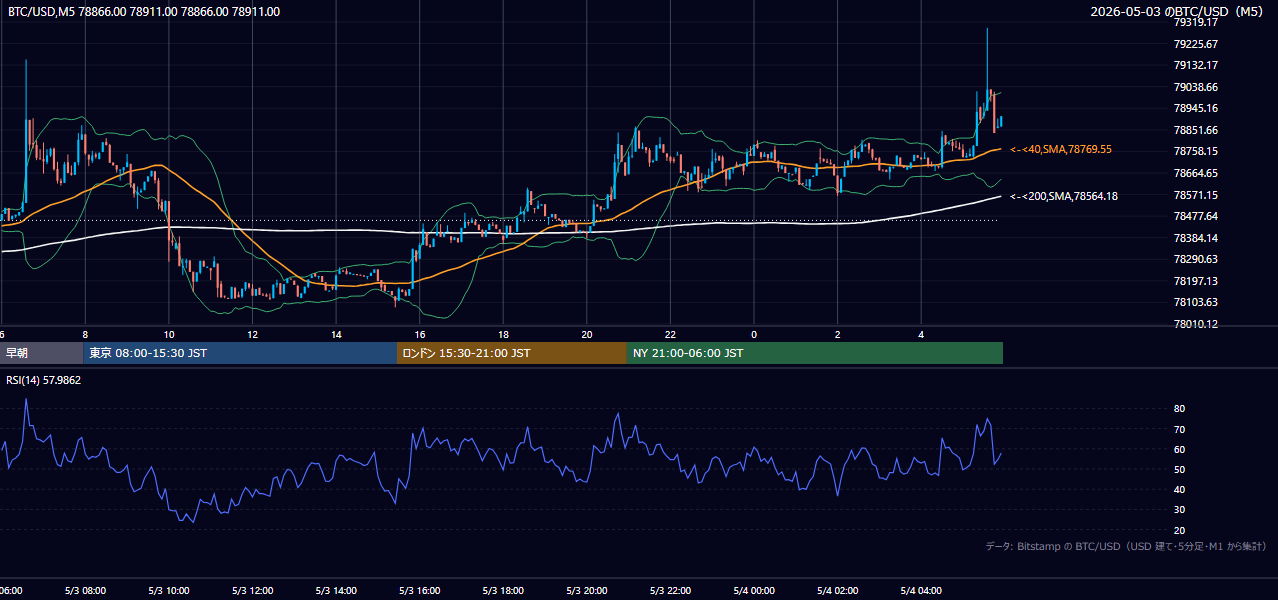
Task: Click the date axis label 5/3 08:00
Action: click(85, 591)
